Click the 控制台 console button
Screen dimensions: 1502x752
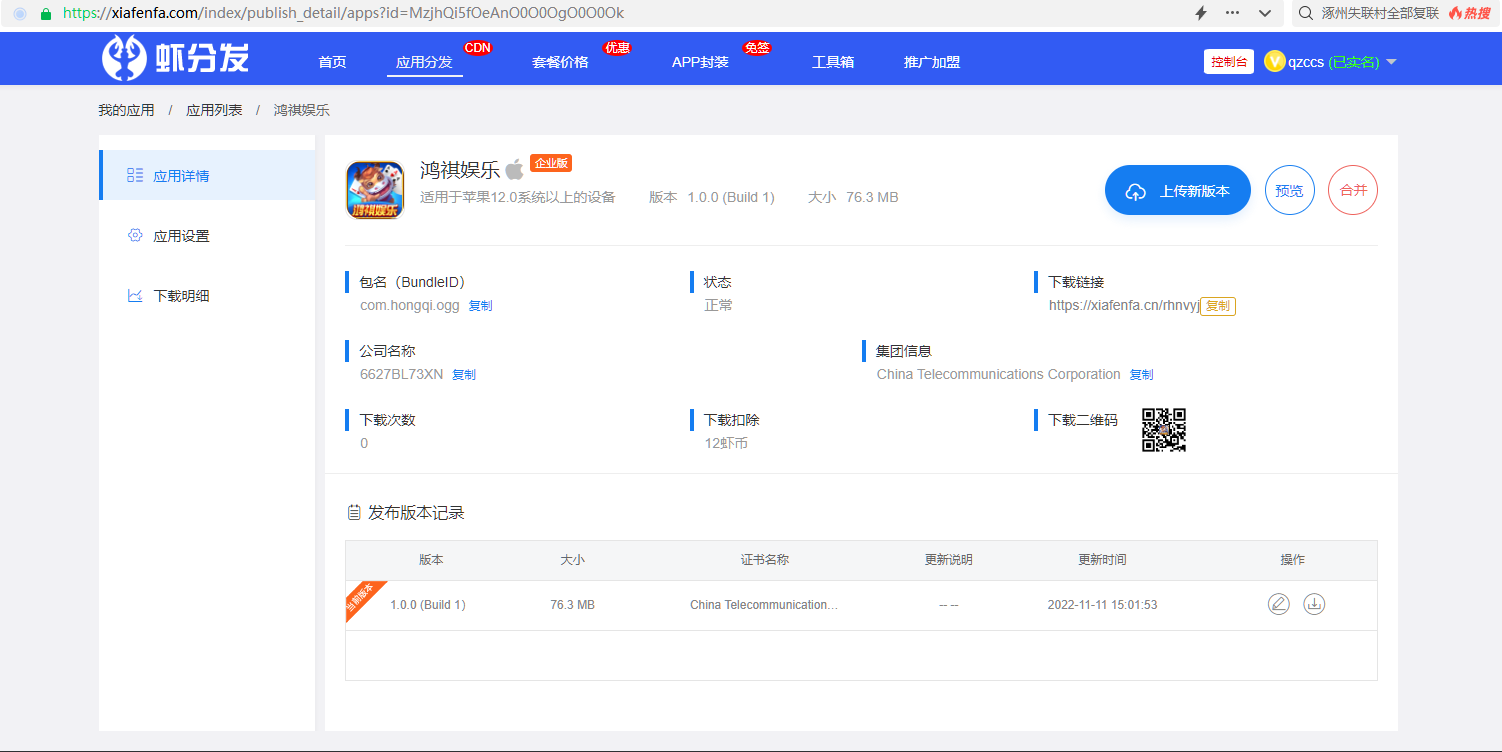pos(1228,62)
